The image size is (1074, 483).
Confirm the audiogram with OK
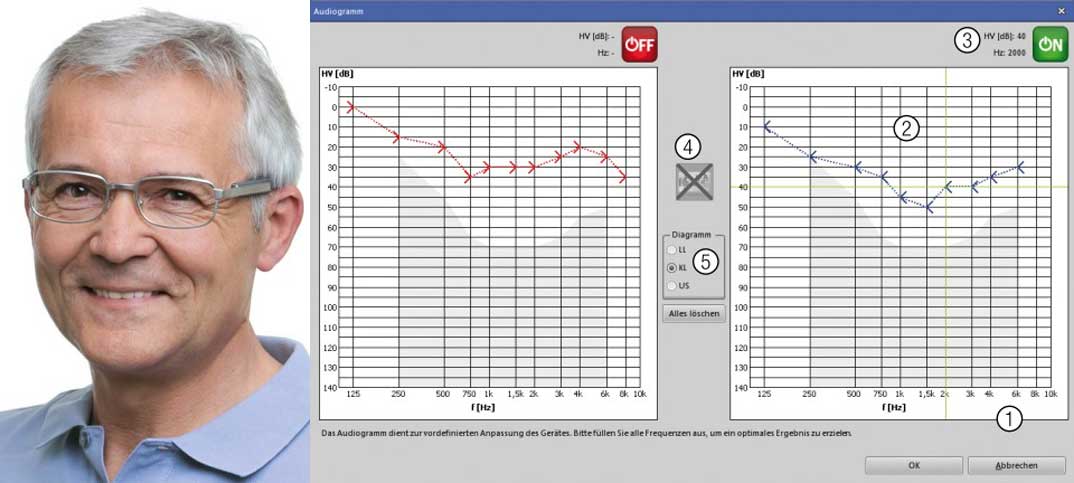[x=914, y=465]
